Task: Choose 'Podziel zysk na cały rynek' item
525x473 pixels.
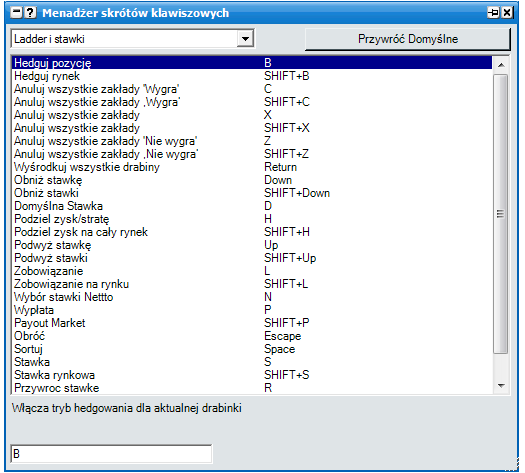Action: [x=252, y=232]
